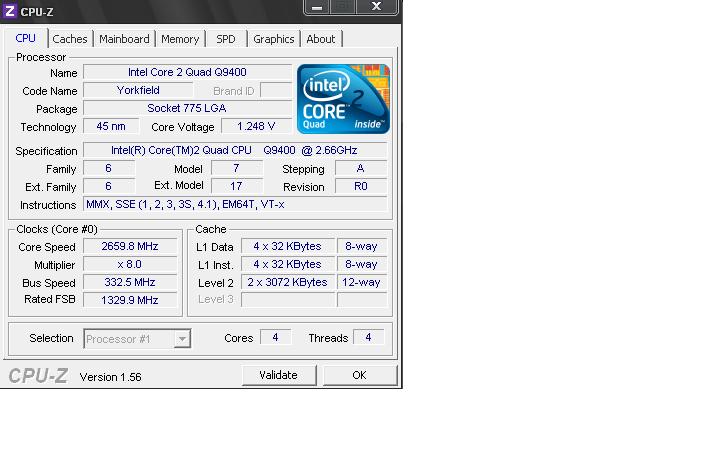Click the Instructions field listing MMX, SSE
This screenshot has width=720, height=450.
[235, 204]
